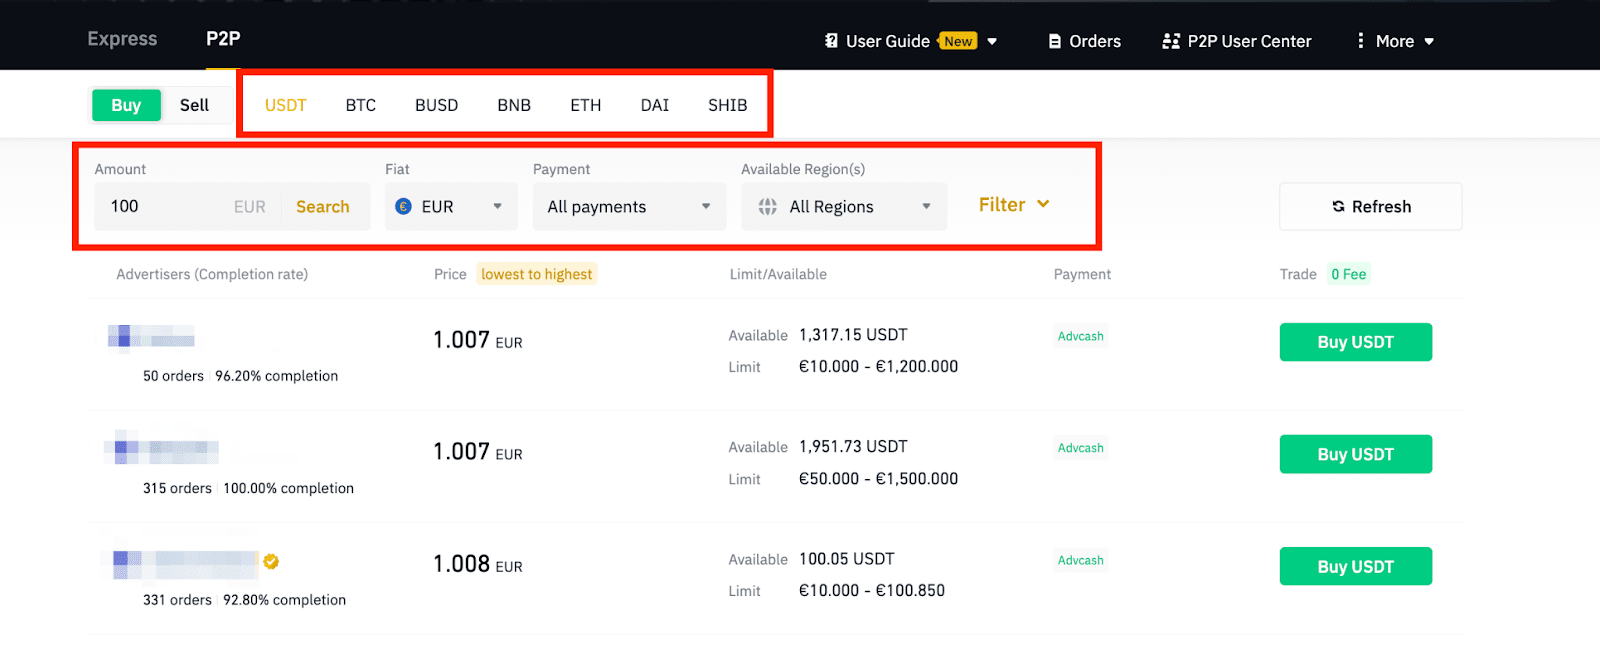
Task: Switch to the Express tab
Action: tap(122, 39)
